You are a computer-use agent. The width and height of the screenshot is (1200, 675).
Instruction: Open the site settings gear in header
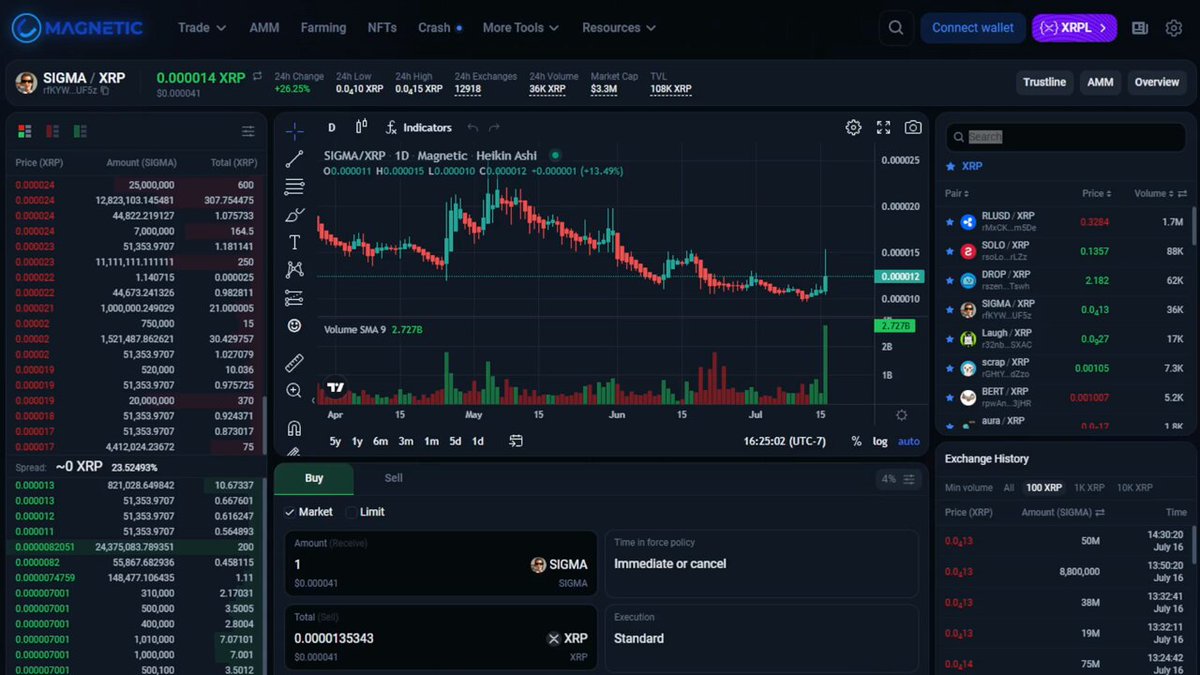pos(1174,28)
